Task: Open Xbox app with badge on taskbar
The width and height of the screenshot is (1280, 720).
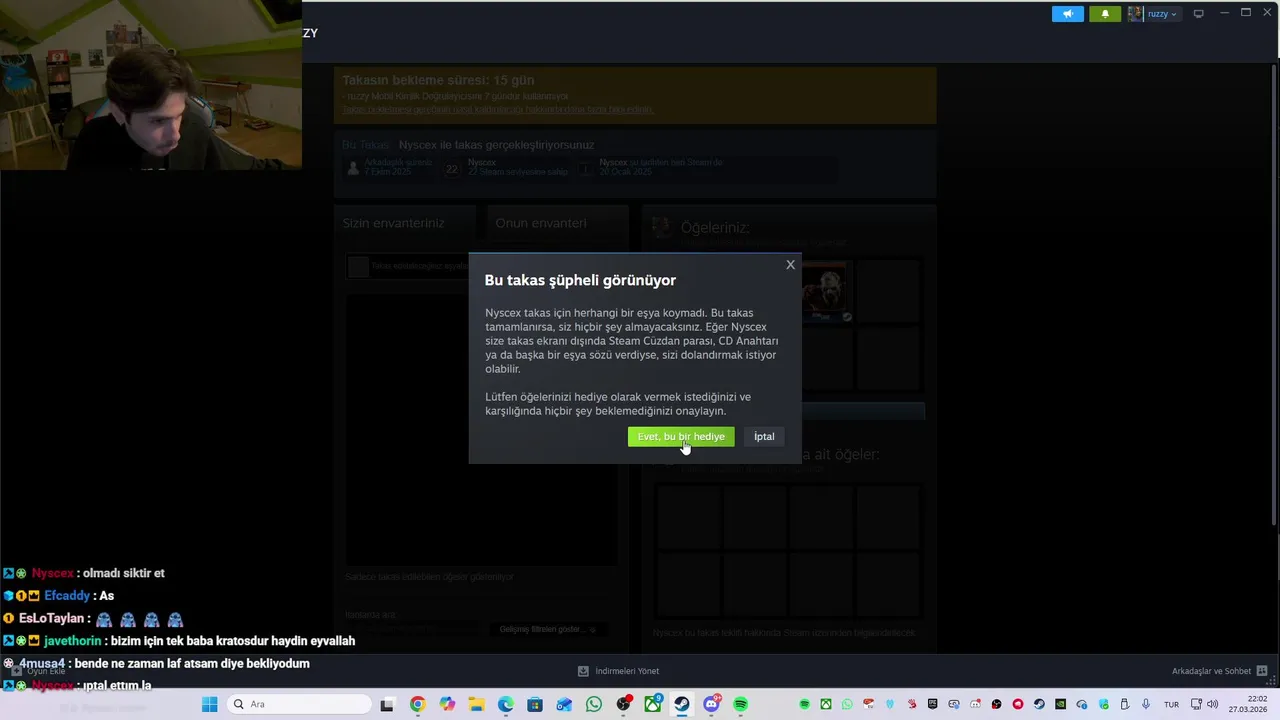Action: point(653,704)
